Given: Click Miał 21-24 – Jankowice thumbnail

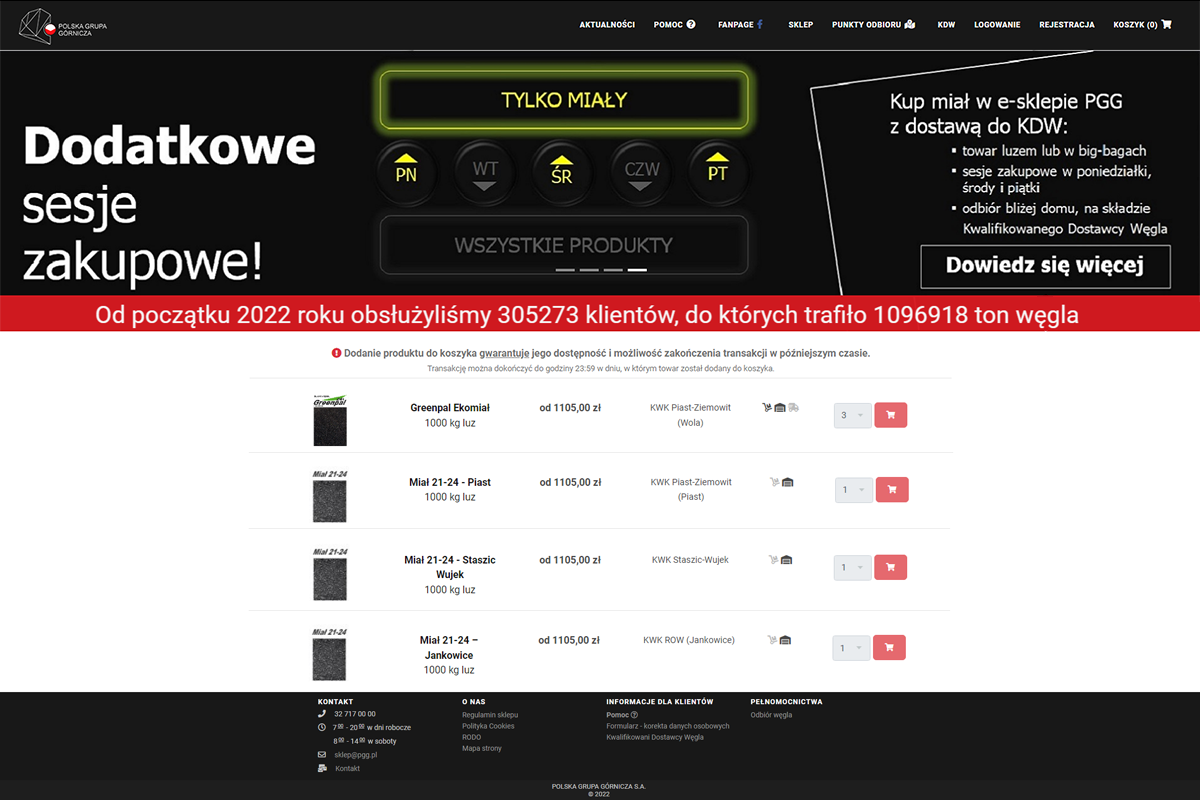Looking at the screenshot, I should [x=329, y=654].
